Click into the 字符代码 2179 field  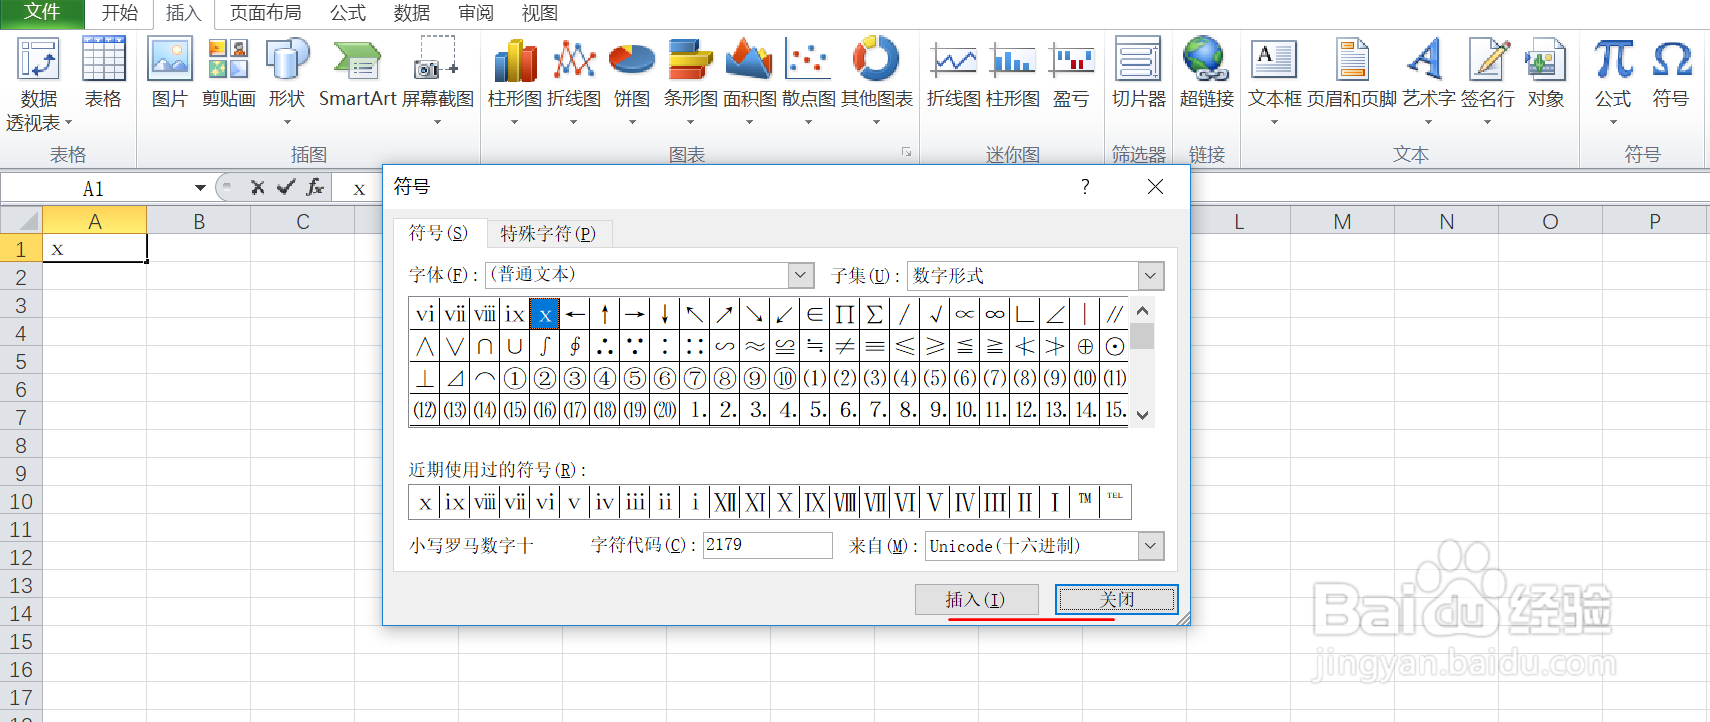(x=767, y=545)
